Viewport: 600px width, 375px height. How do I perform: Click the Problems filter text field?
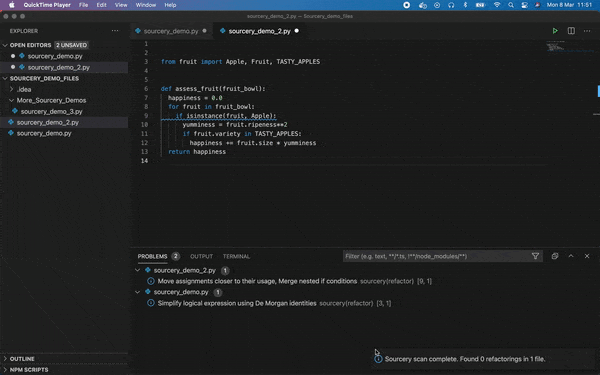coord(436,256)
